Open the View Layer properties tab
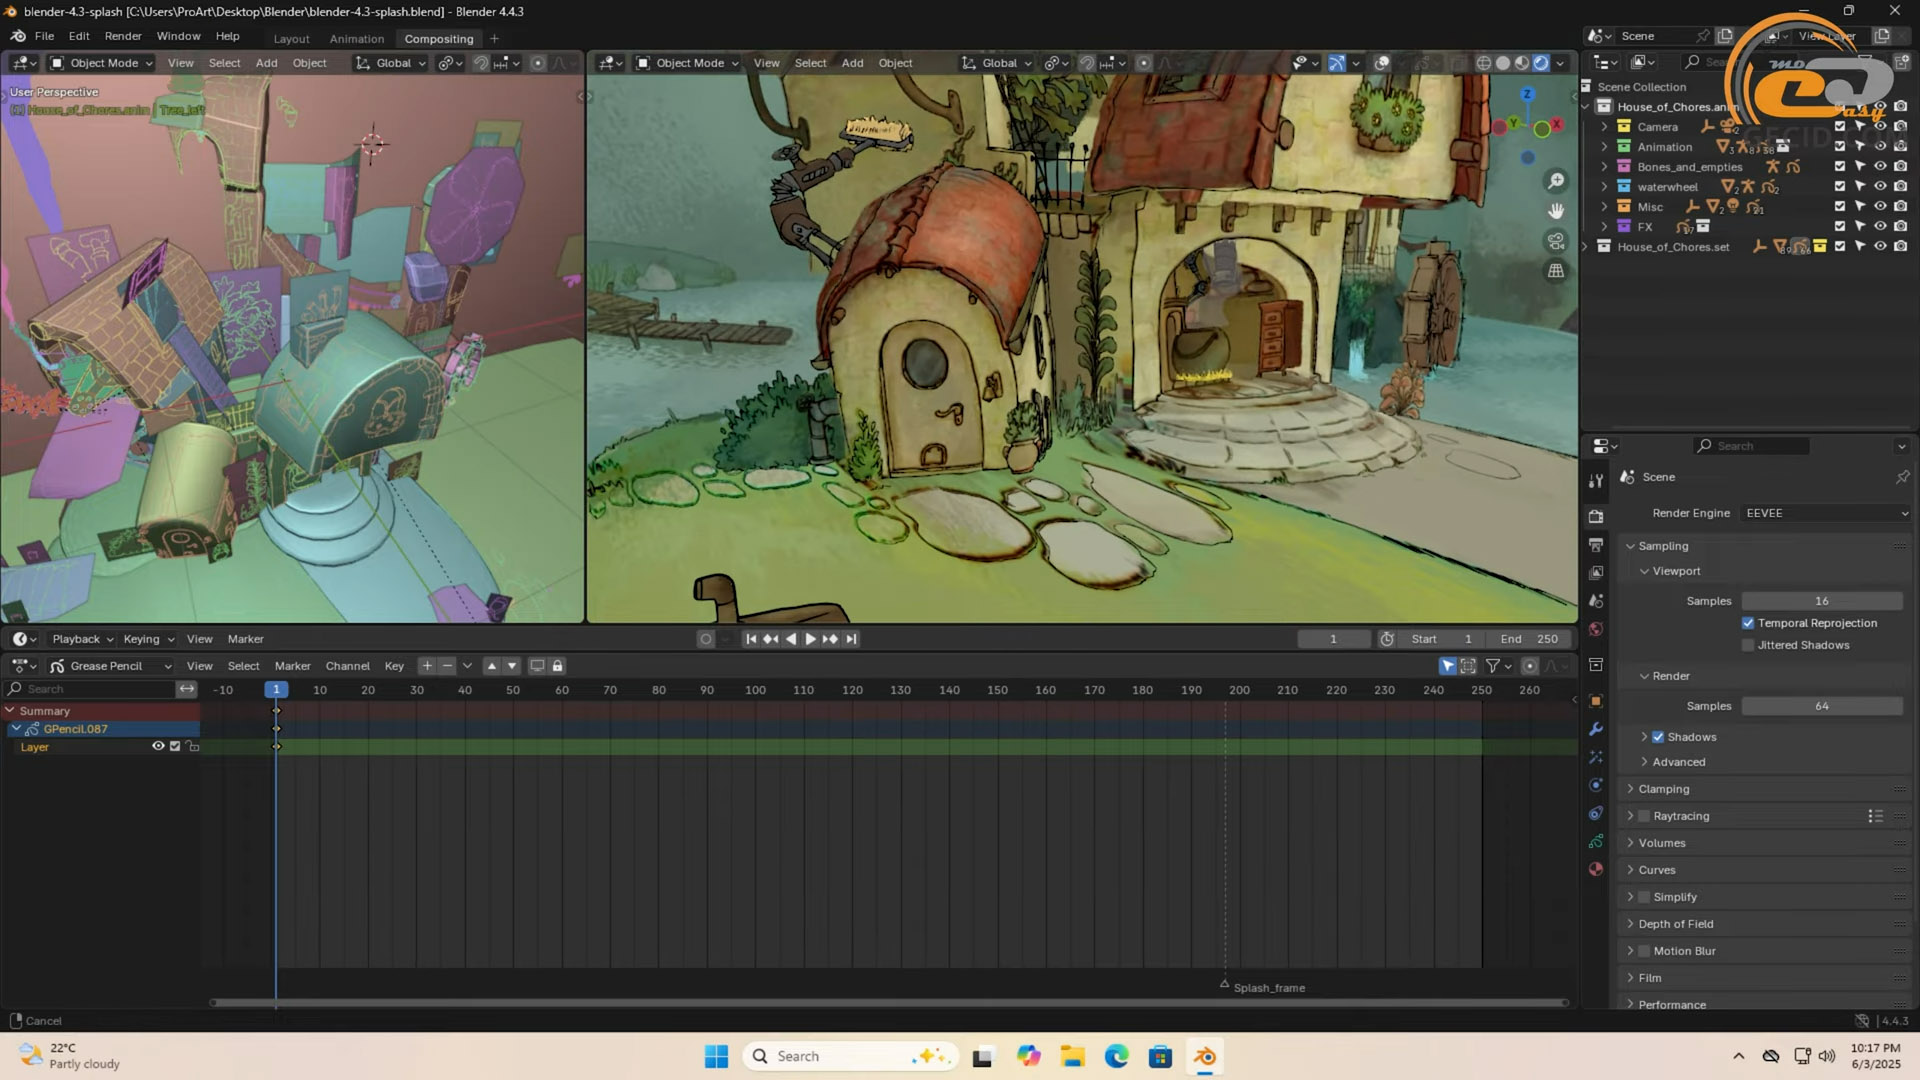The image size is (1920, 1080). coord(1596,573)
